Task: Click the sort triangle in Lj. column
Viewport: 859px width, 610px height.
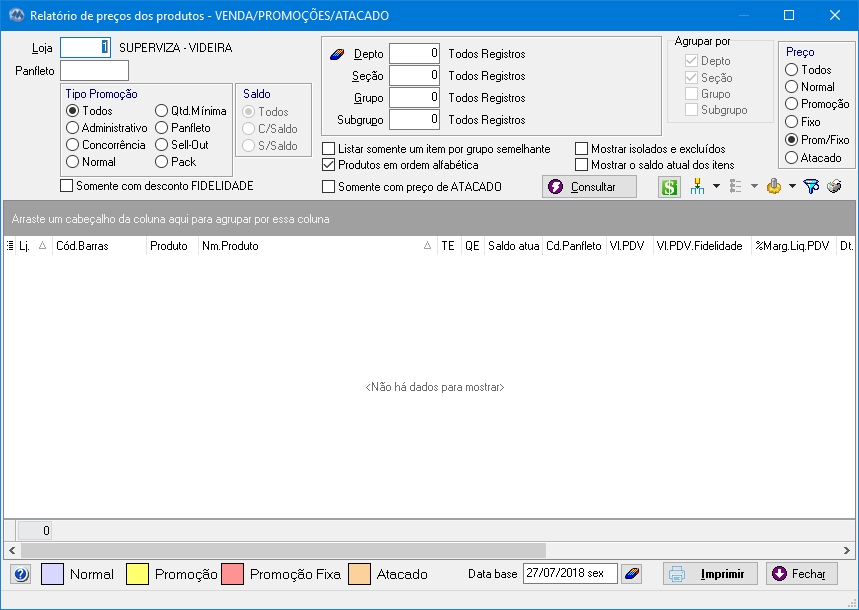Action: coord(42,246)
